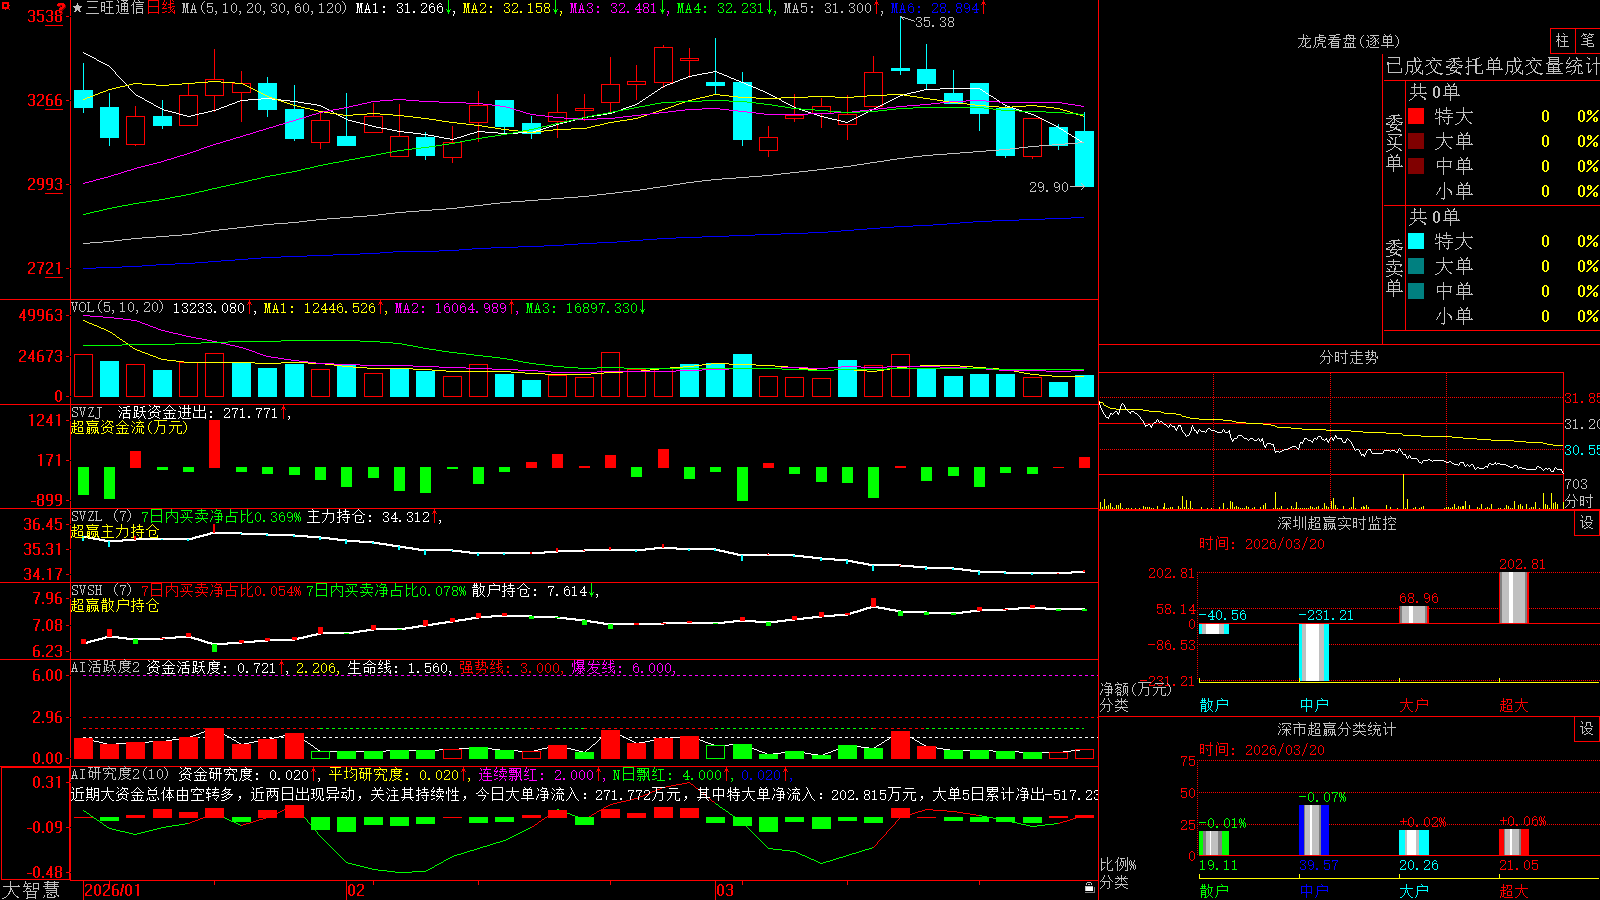The width and height of the screenshot is (1600, 900).
Task: Click the dark red 中单 swatch under 委买单
Action: coord(1416,166)
